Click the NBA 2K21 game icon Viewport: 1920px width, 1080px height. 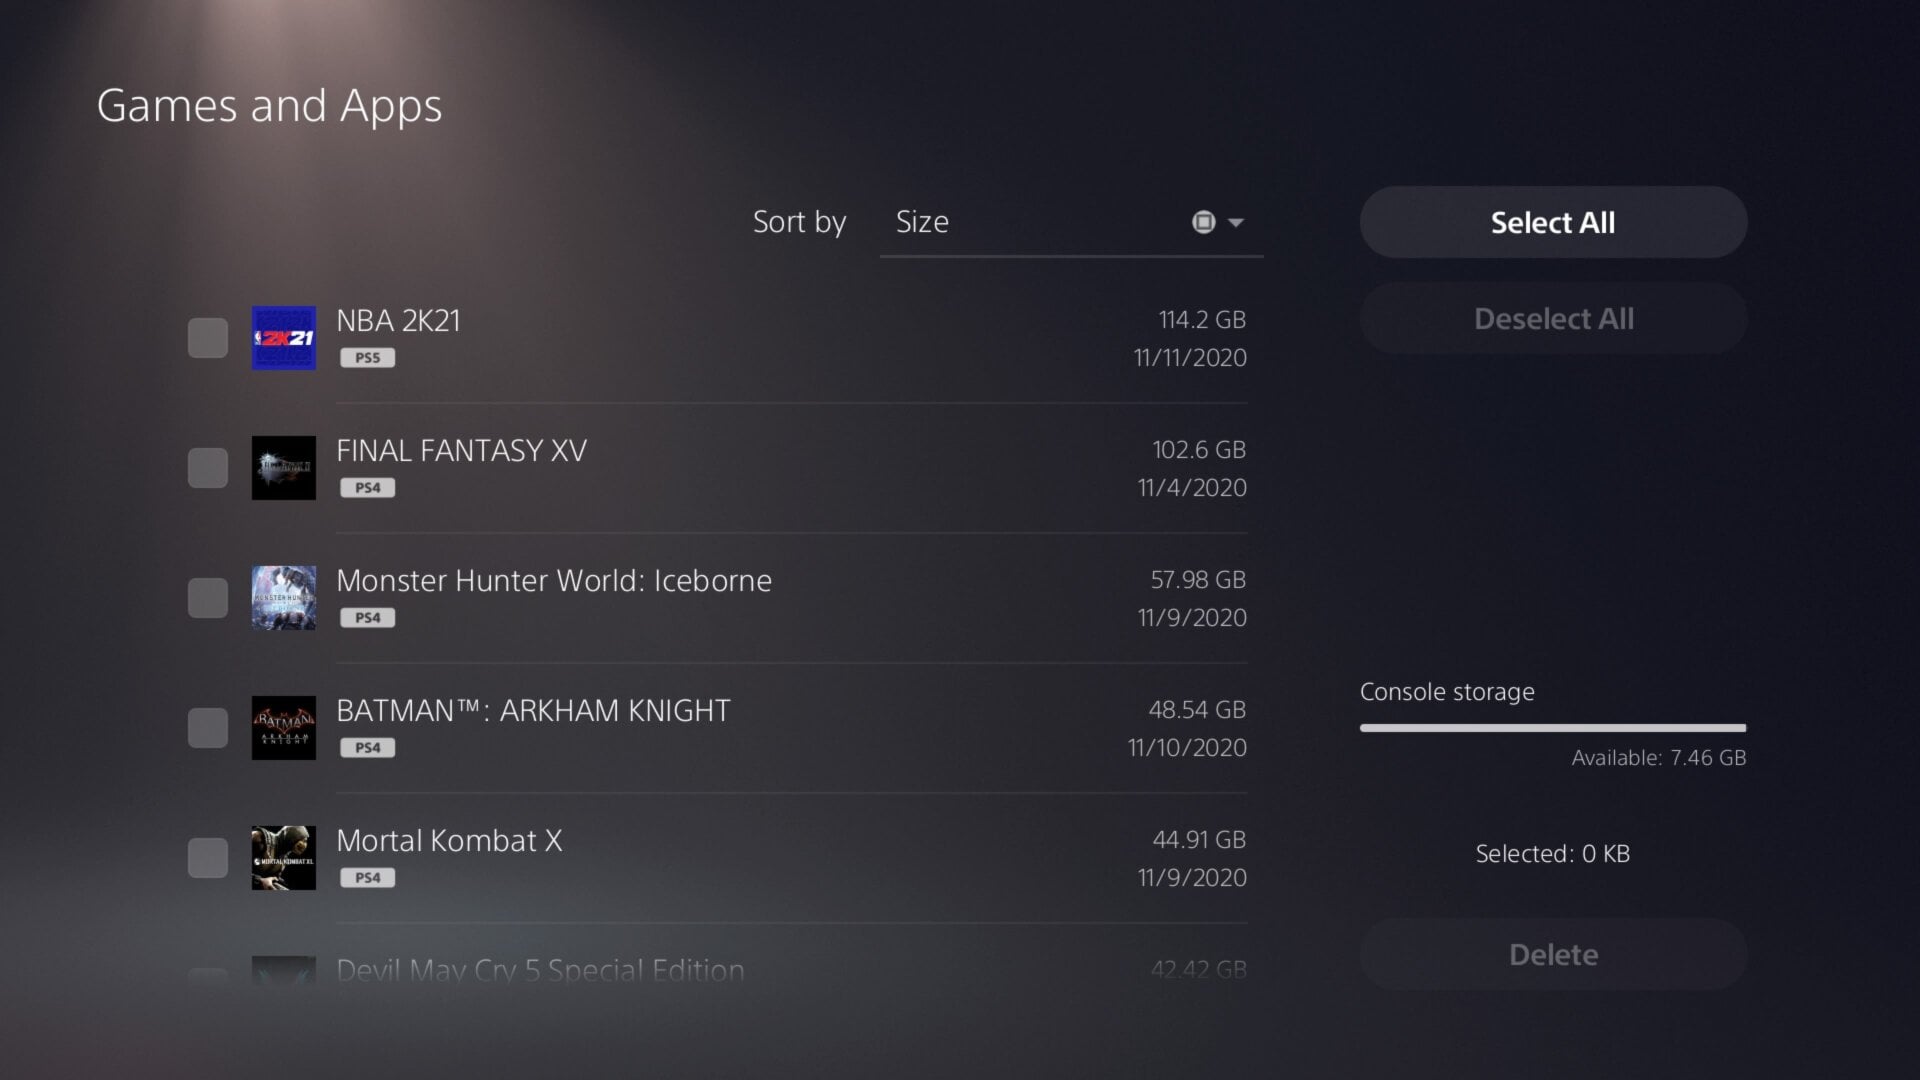tap(283, 338)
